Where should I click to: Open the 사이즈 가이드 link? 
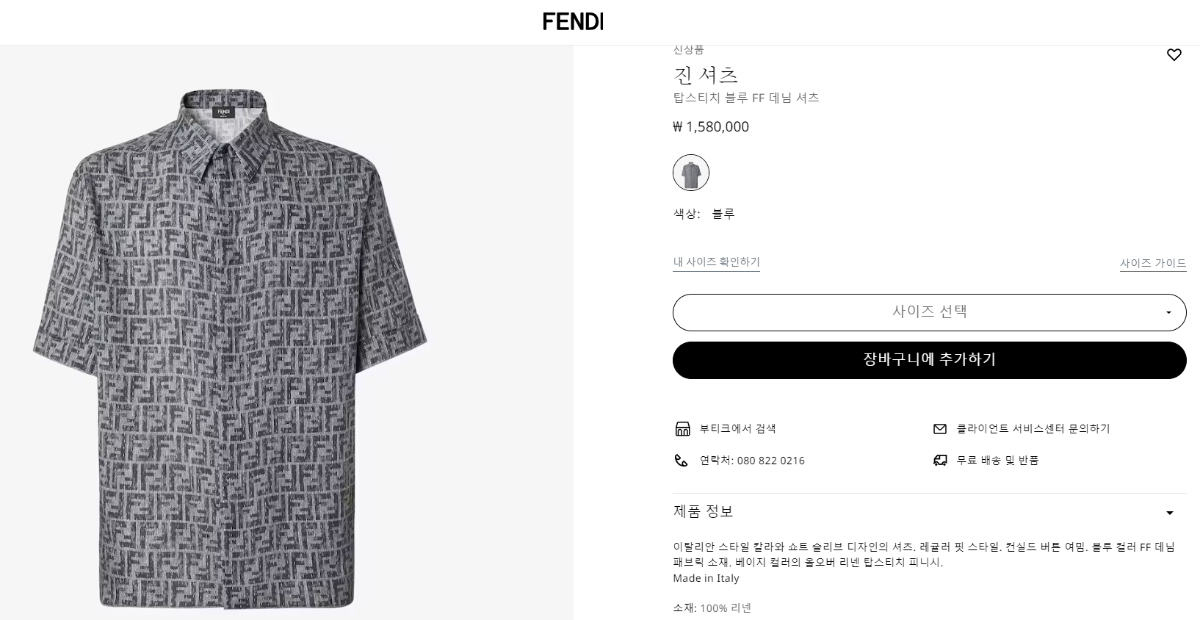[x=1153, y=264]
